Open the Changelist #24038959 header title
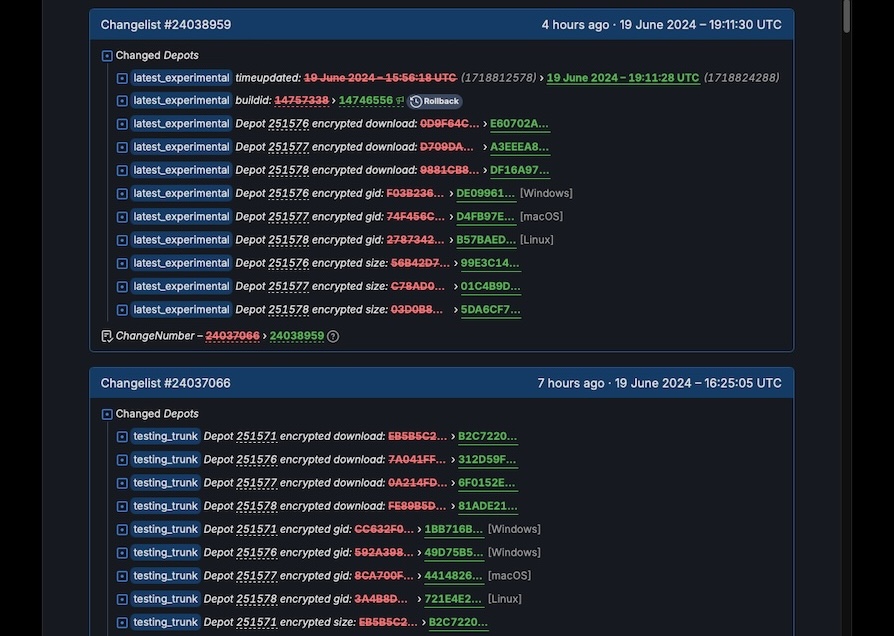Image resolution: width=894 pixels, height=636 pixels. pyautogui.click(x=165, y=24)
